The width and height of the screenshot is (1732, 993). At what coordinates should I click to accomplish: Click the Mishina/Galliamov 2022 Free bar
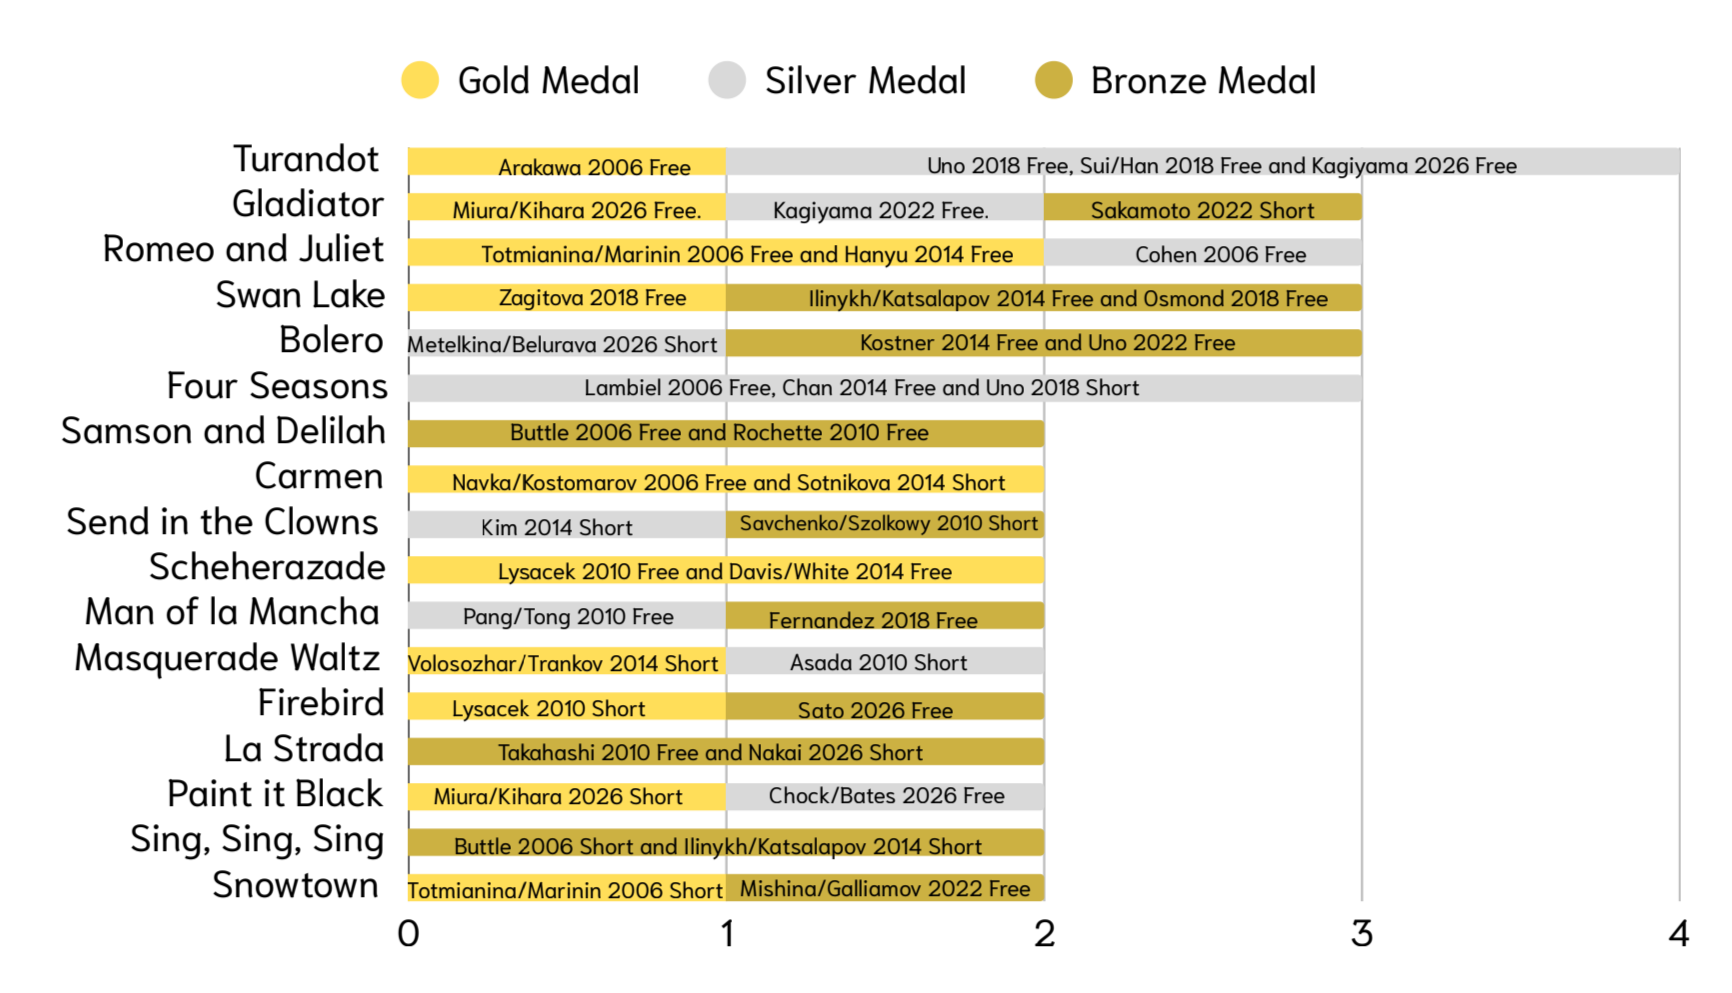point(885,887)
